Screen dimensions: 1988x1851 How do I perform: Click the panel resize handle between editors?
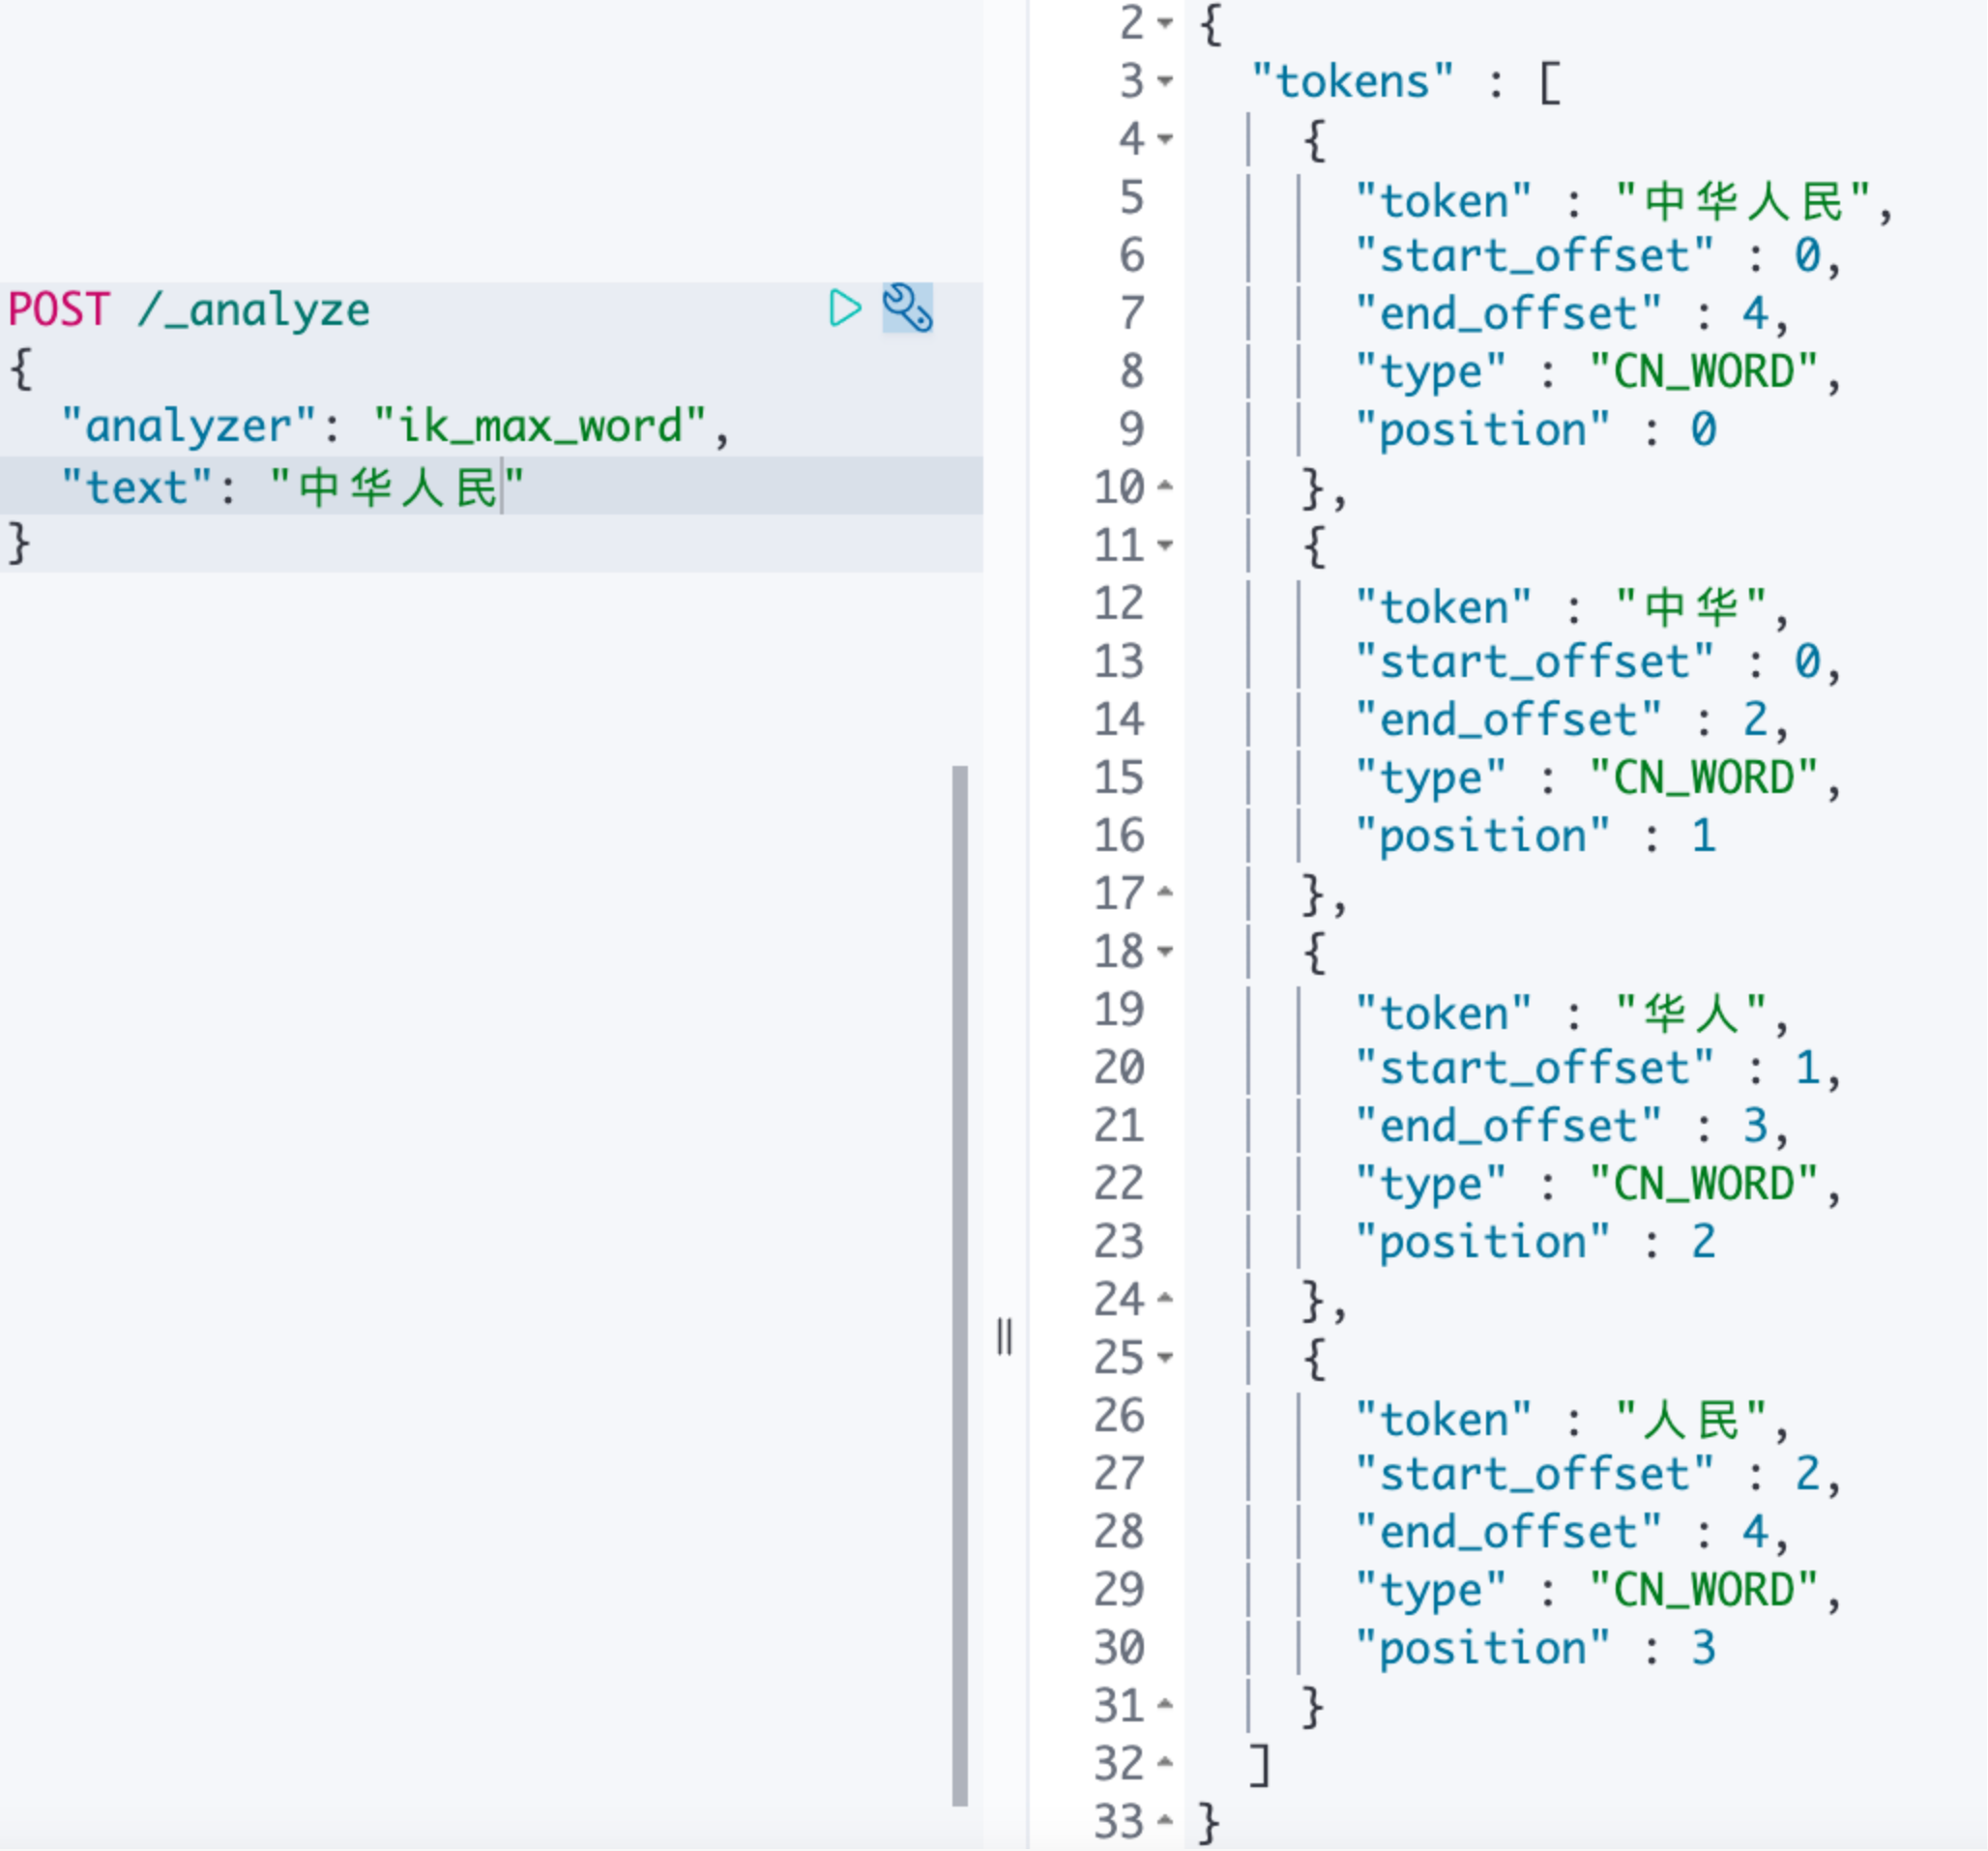coord(1005,1337)
